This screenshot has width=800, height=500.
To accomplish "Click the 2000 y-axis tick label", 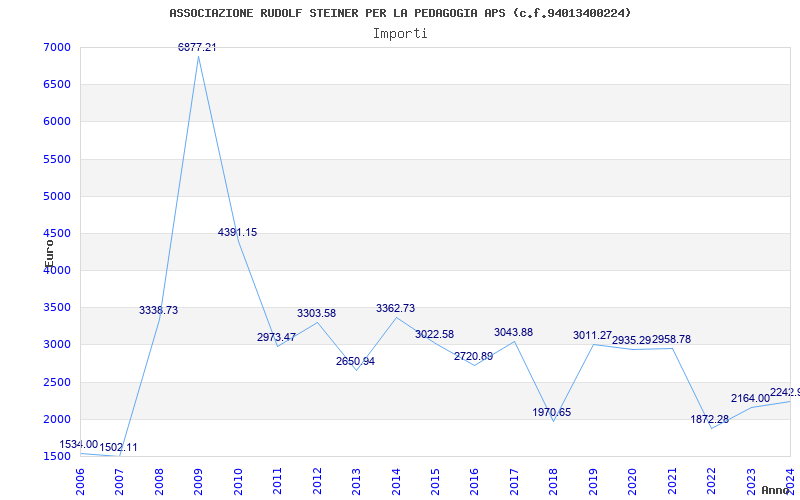I will (57, 420).
